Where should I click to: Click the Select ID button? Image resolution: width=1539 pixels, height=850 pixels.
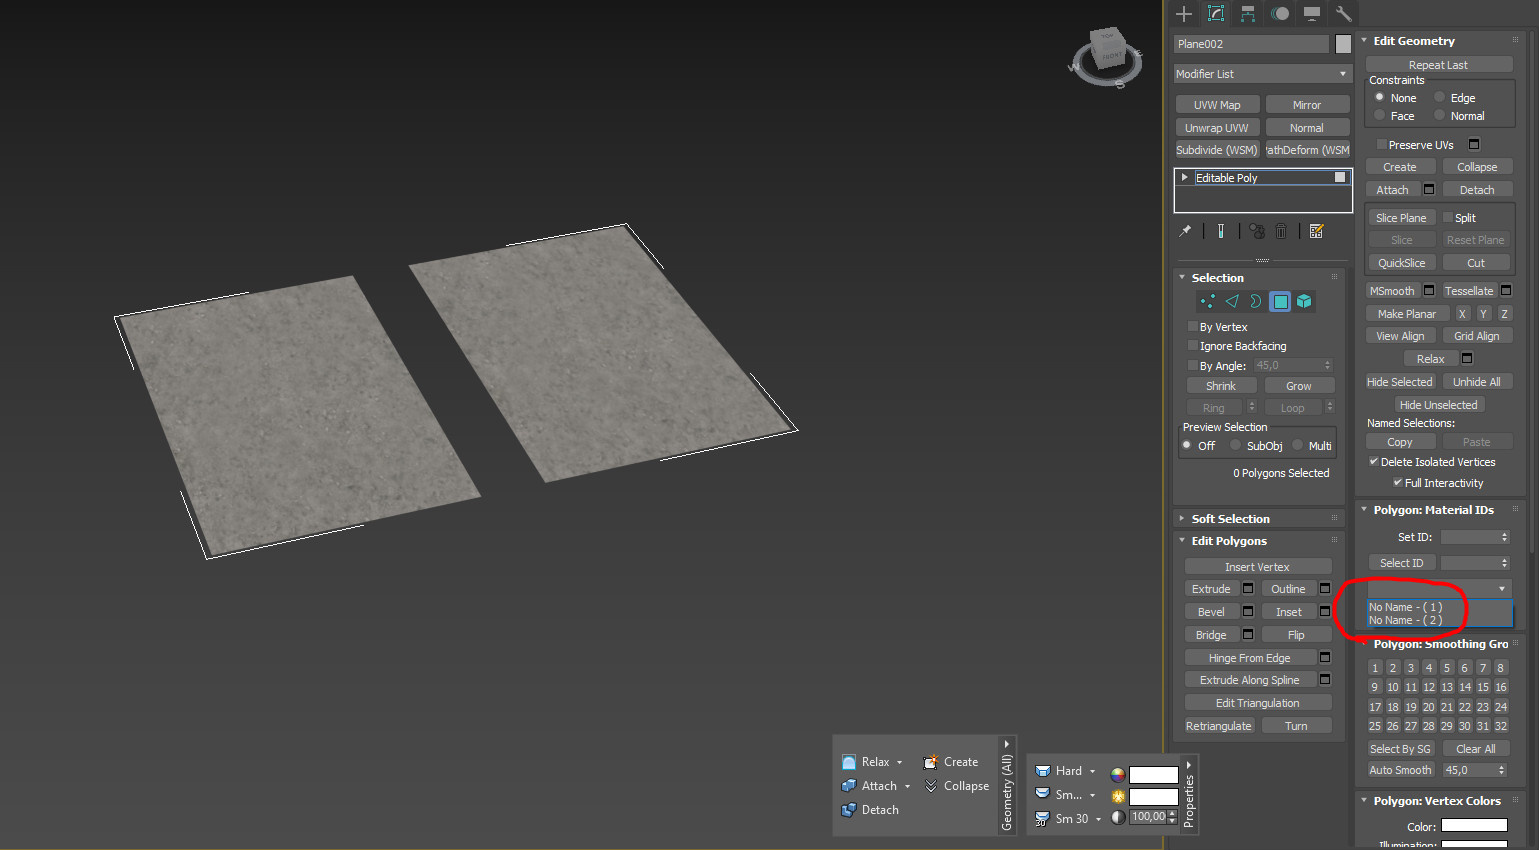pyautogui.click(x=1402, y=563)
